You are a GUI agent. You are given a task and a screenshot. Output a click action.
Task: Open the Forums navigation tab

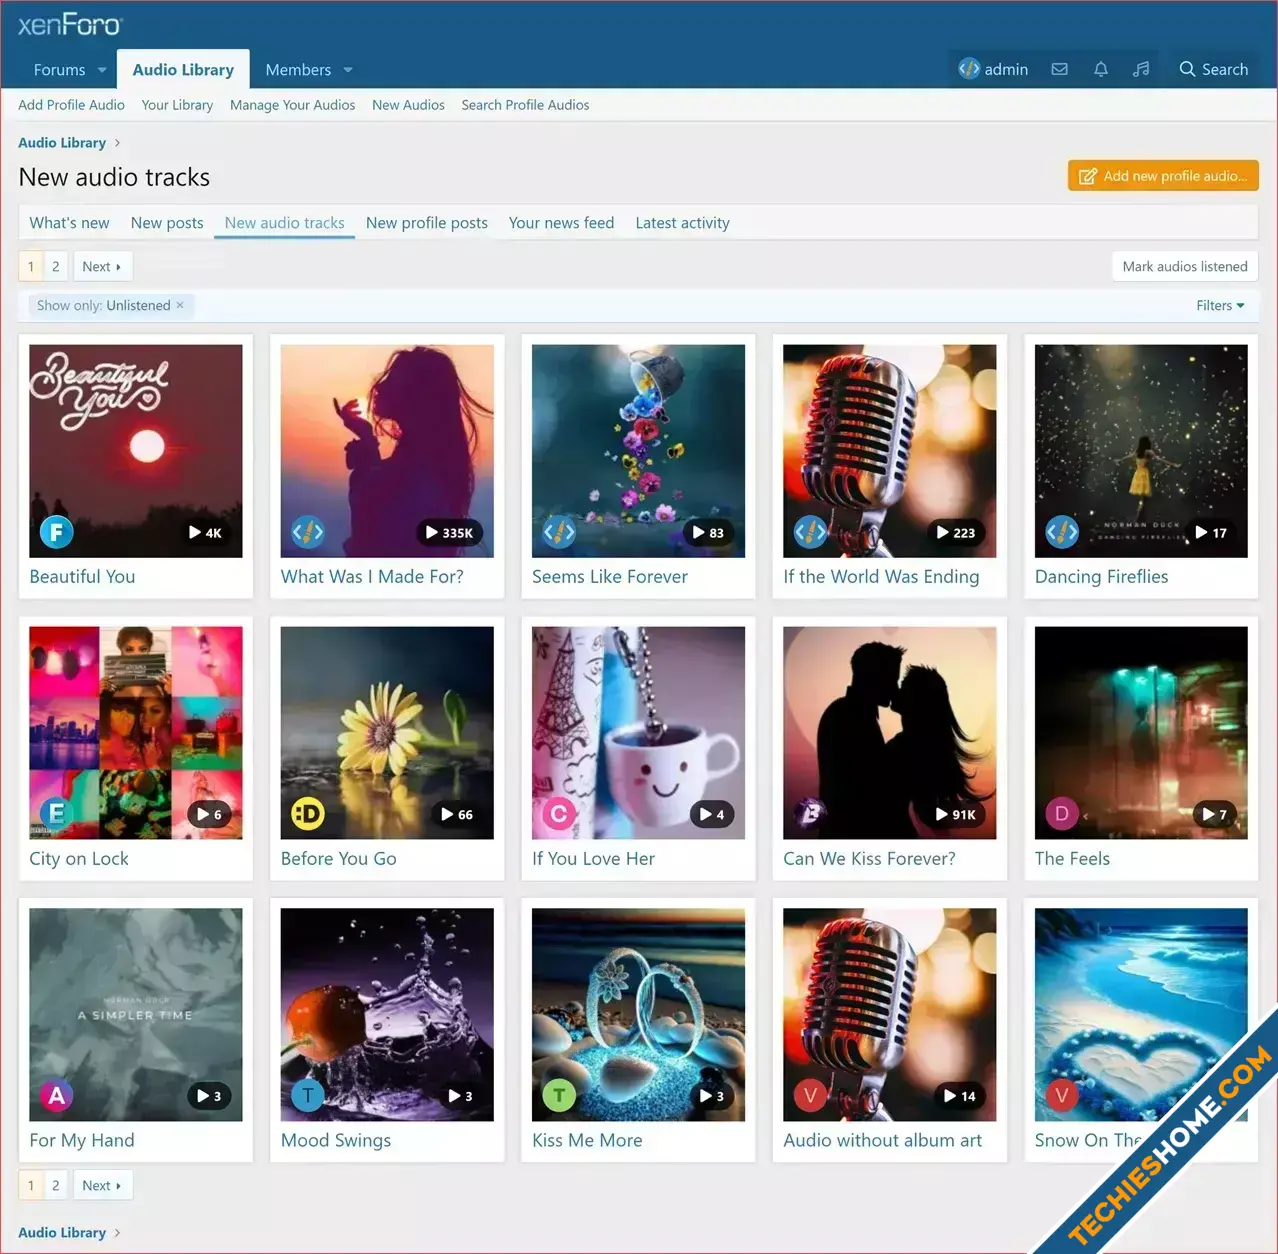tap(59, 70)
